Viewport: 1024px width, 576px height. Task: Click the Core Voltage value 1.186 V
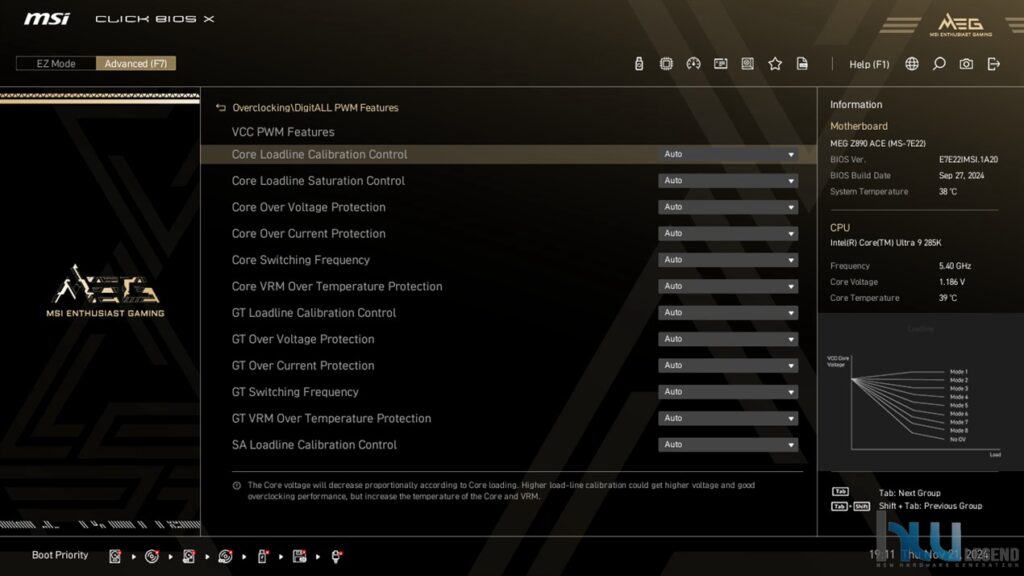coord(952,282)
